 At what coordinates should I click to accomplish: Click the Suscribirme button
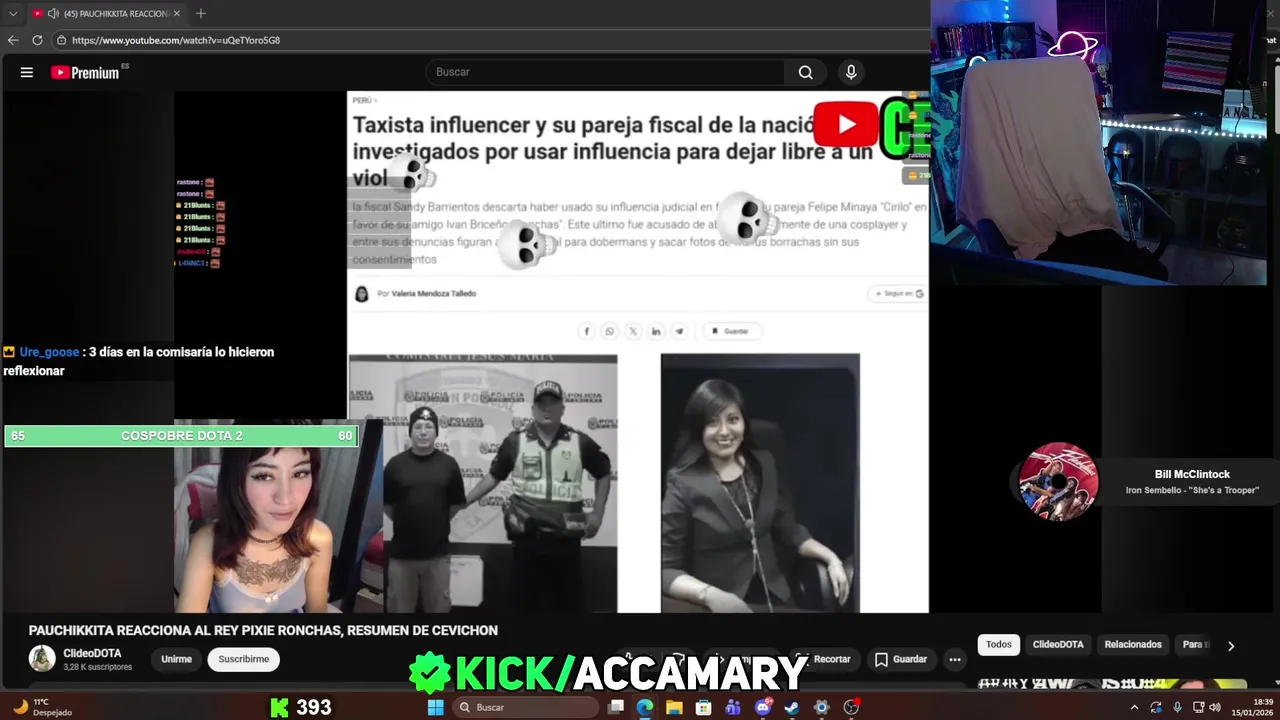243,659
